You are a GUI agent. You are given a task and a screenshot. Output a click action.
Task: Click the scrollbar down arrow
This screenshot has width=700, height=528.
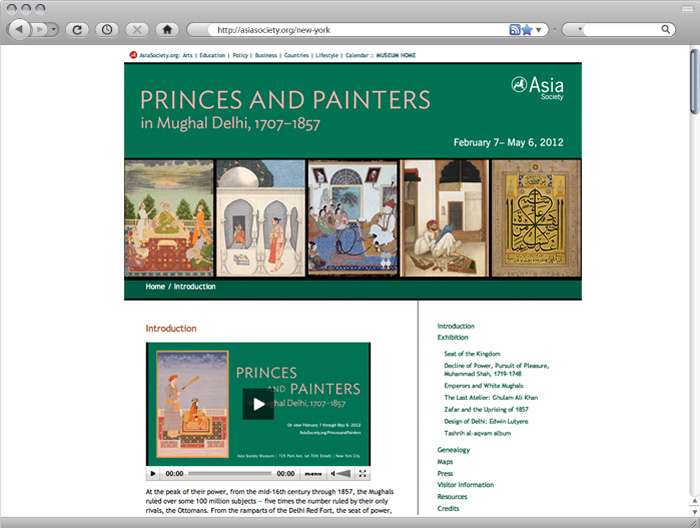tap(695, 511)
